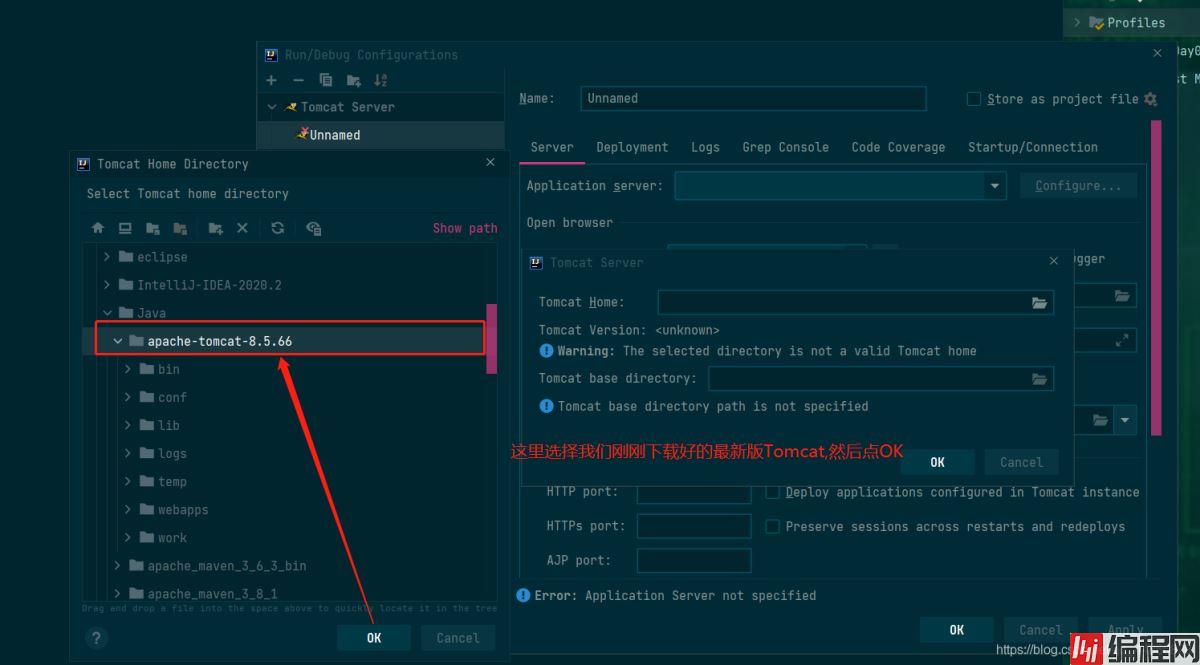Viewport: 1200px width, 665px height.
Task: Check Deploy applications configured in Tomcat instance
Action: coord(772,492)
